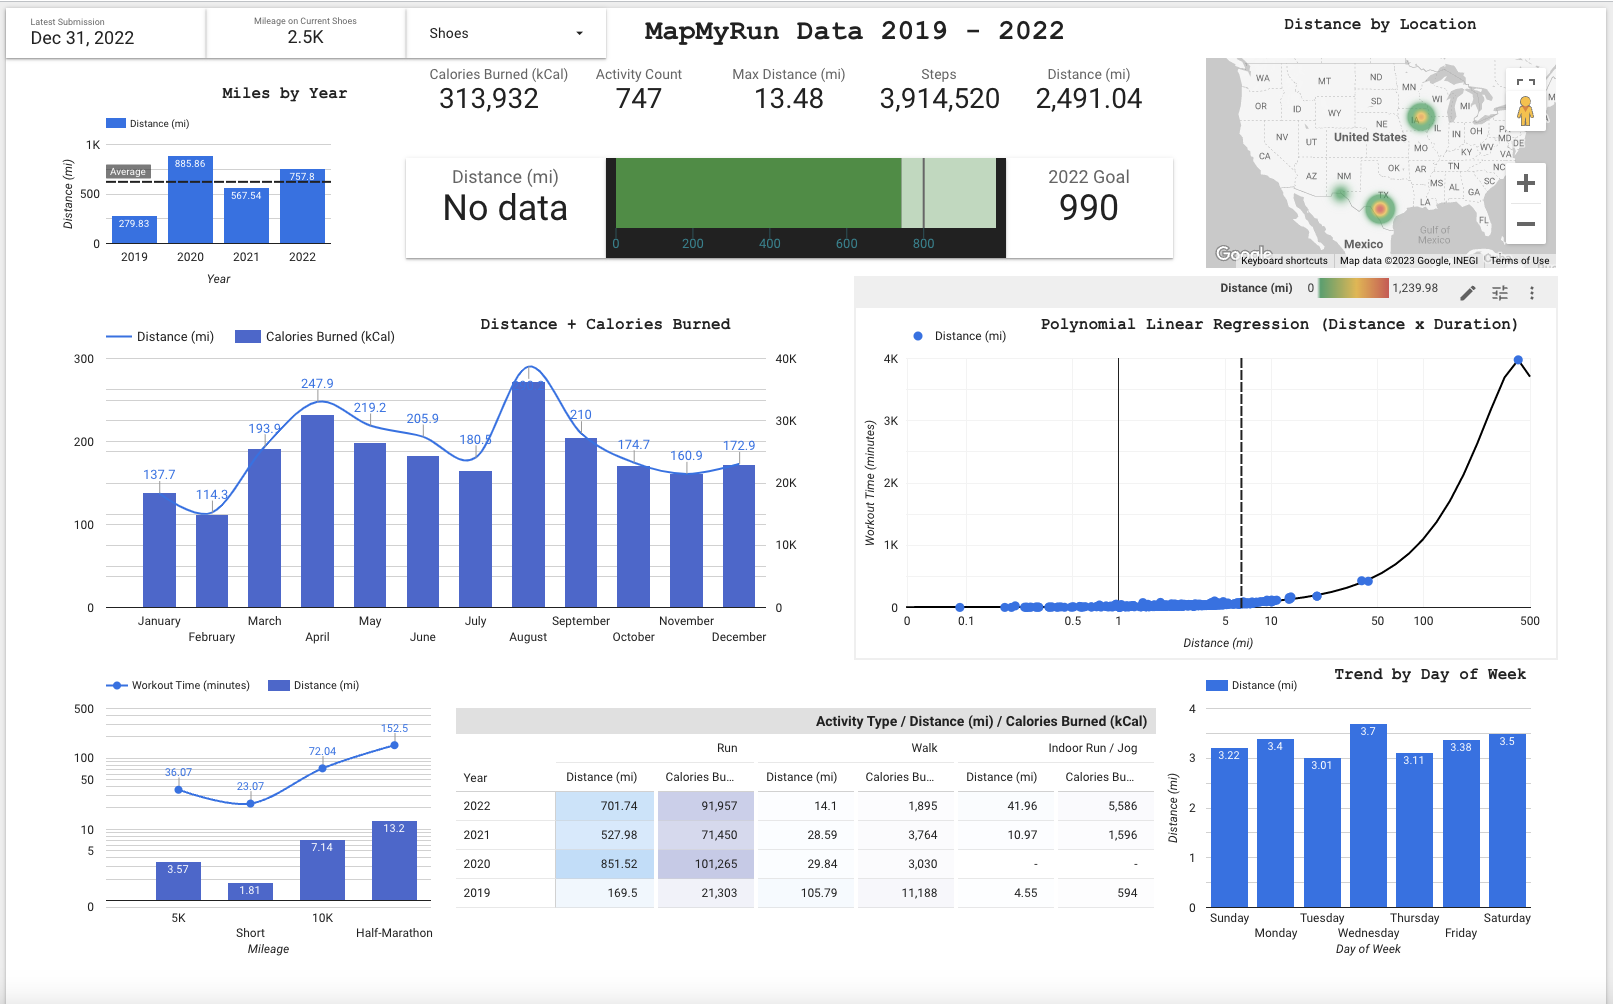Click Distance (mi) legend in Miles by Year
This screenshot has height=1004, width=1613.
[148, 124]
